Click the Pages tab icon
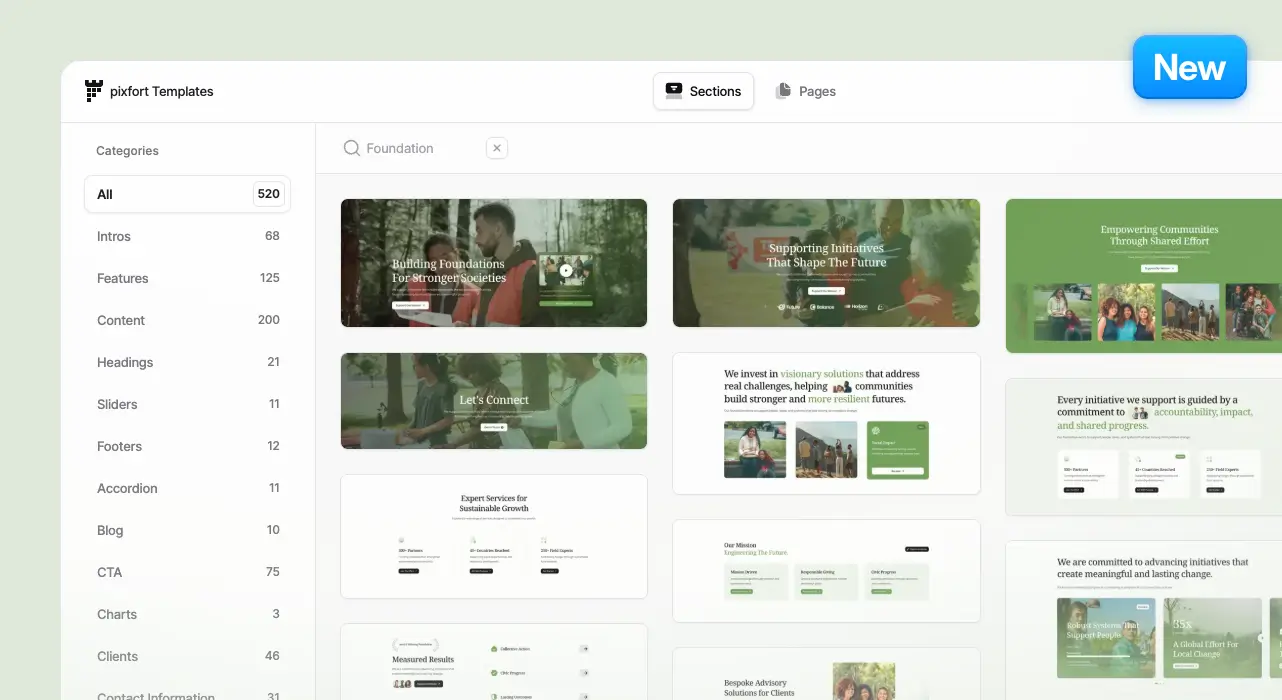Viewport: 1282px width, 700px height. point(784,91)
